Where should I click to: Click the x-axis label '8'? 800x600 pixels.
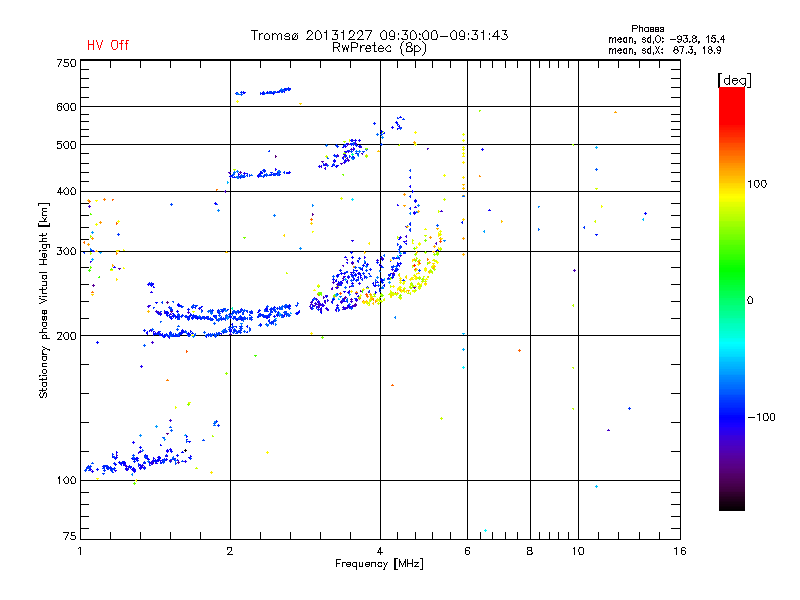pos(530,551)
